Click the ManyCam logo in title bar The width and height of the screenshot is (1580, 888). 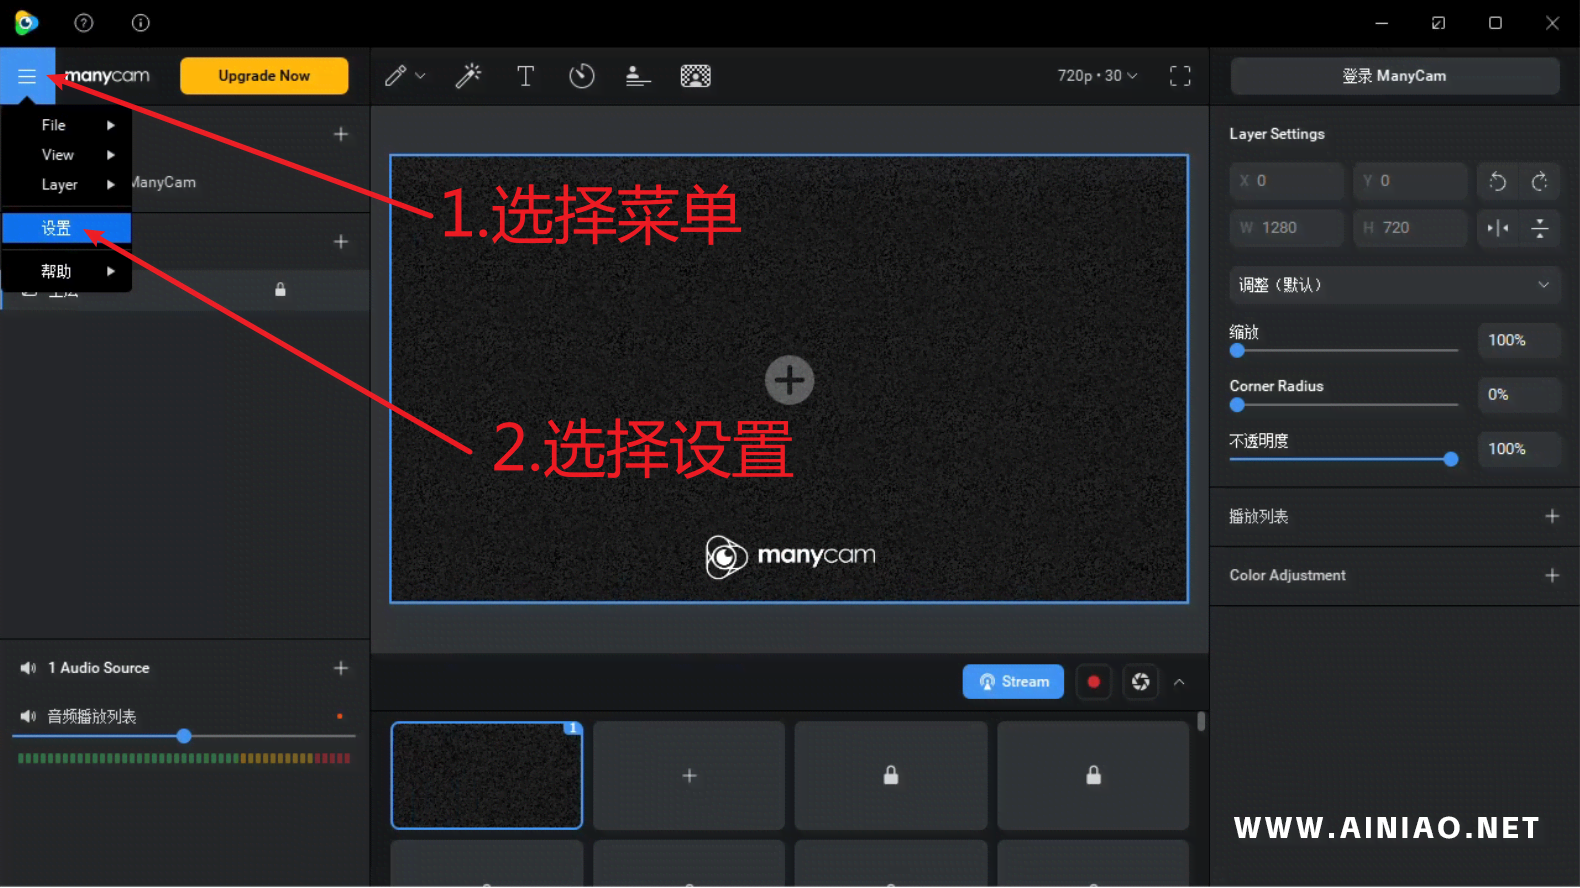(27, 23)
